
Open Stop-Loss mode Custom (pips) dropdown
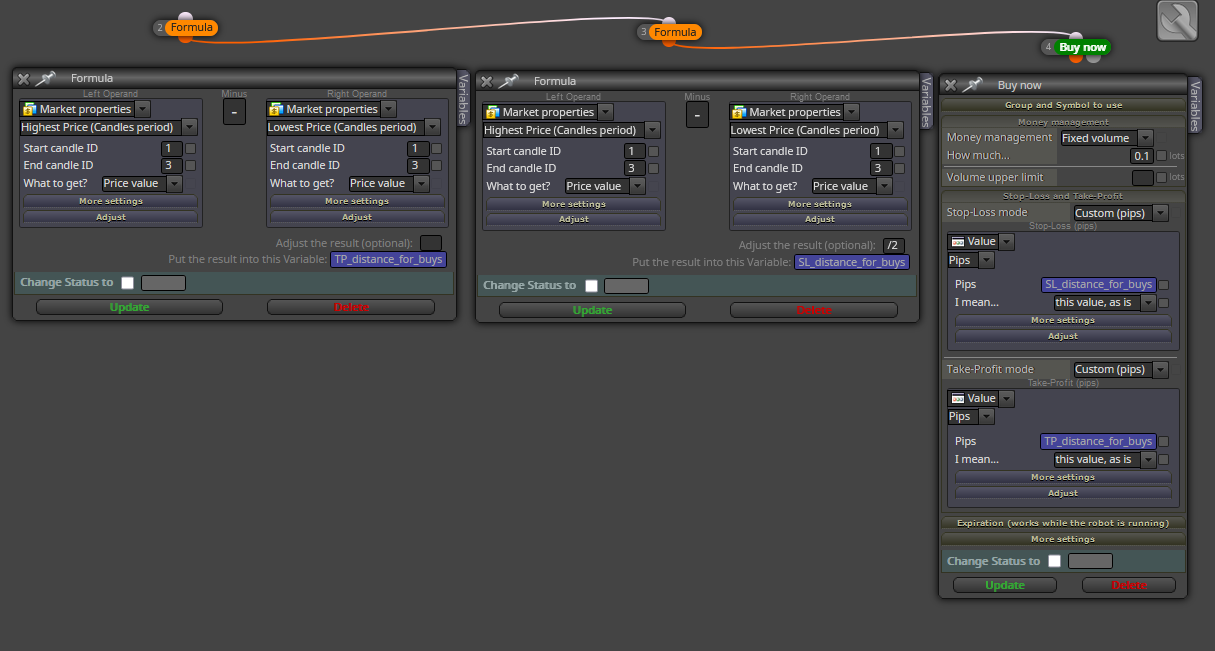[x=1121, y=213]
